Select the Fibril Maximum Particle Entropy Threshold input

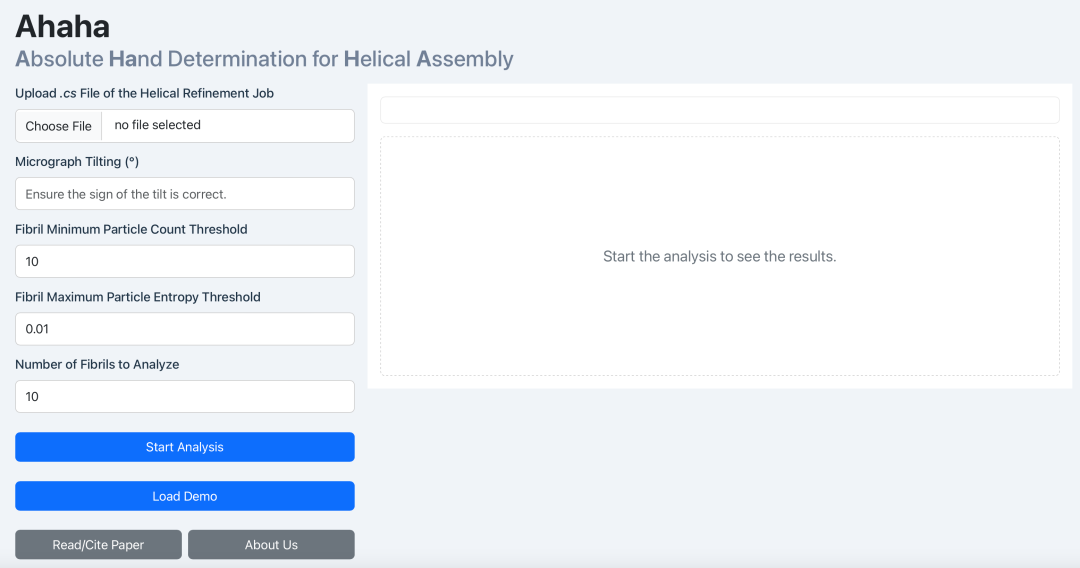tap(185, 329)
